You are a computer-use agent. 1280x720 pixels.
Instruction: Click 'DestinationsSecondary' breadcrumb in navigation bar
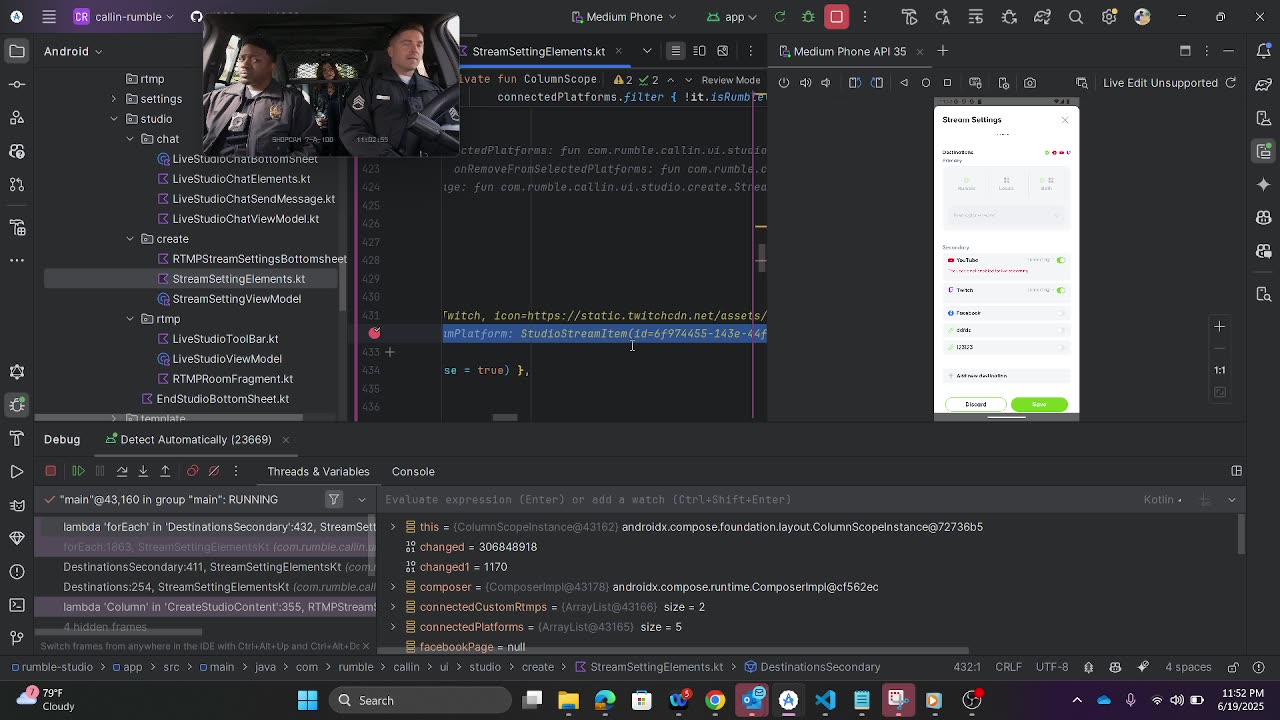point(811,667)
